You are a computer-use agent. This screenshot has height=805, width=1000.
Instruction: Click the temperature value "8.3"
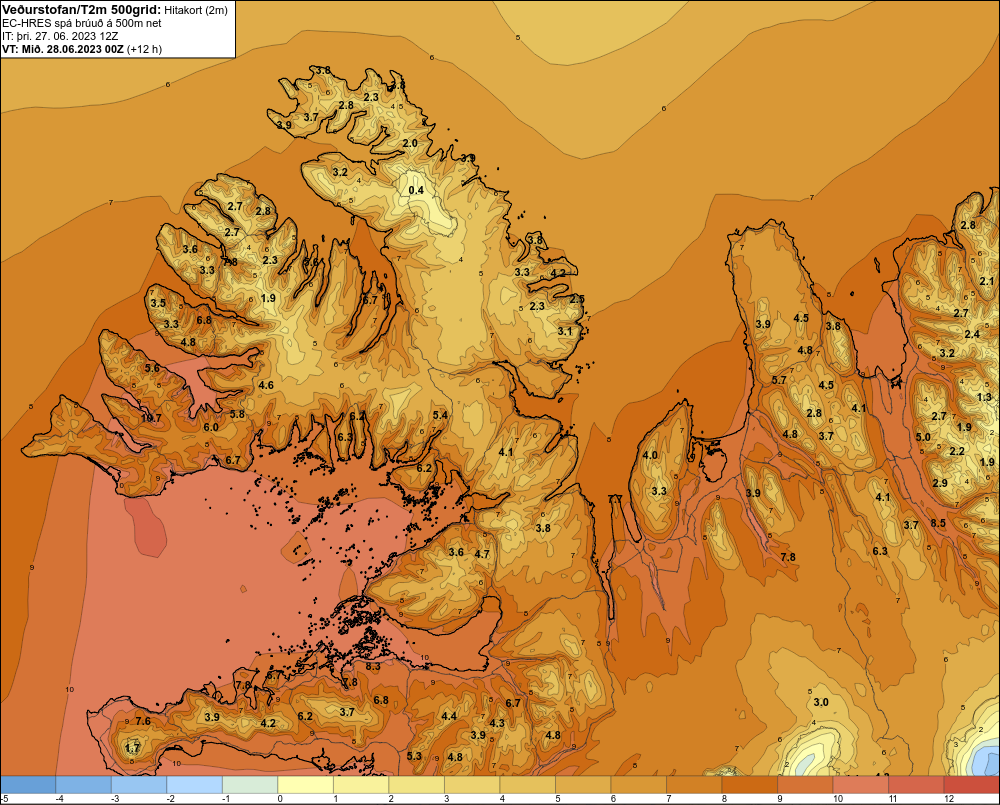tap(372, 666)
